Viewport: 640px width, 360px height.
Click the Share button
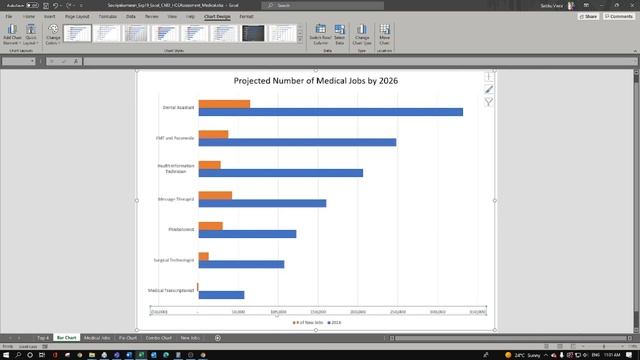pos(589,17)
